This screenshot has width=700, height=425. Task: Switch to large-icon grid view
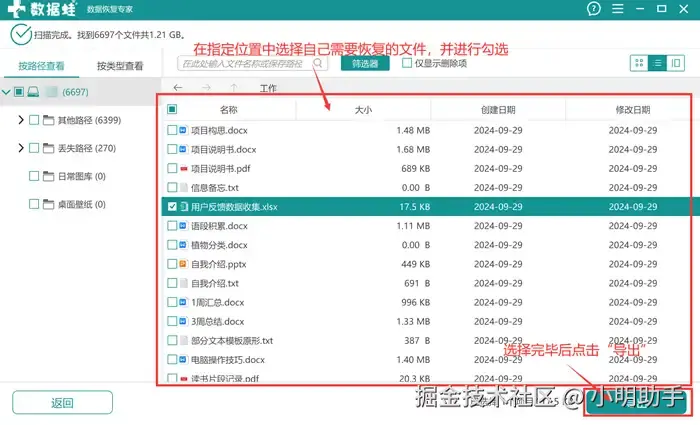(x=639, y=63)
